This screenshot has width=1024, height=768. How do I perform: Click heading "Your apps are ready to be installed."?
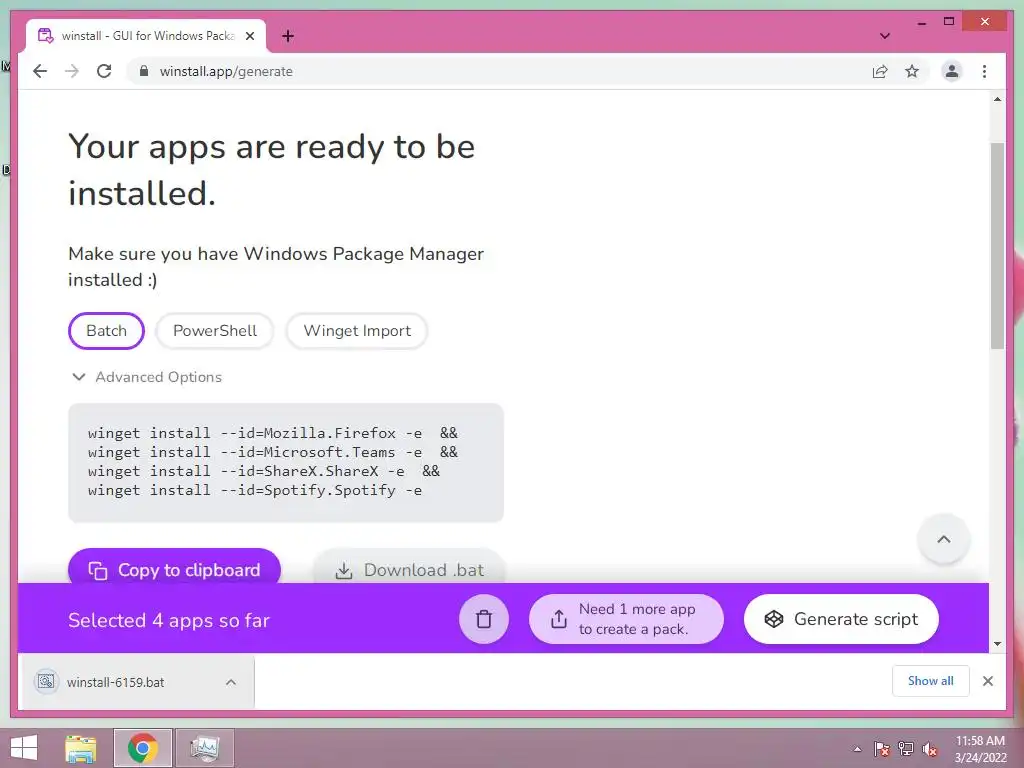coord(272,170)
